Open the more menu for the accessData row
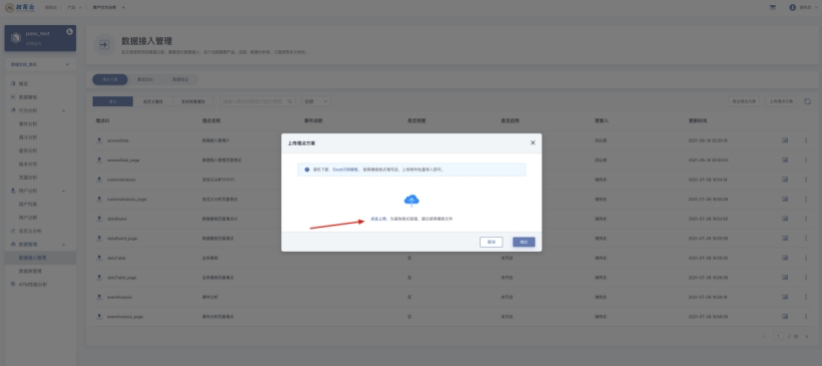Screen dimensions: 822x366 pyautogui.click(x=806, y=141)
